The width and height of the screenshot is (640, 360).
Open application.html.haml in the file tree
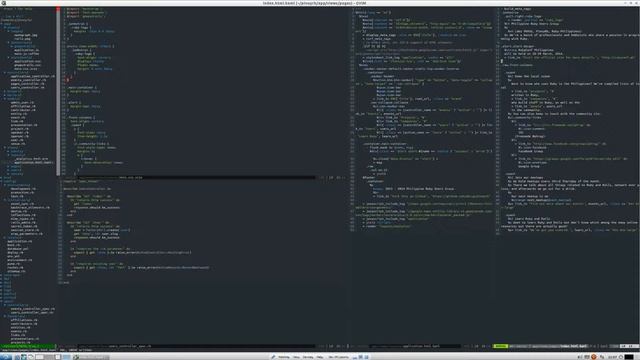click(33, 162)
